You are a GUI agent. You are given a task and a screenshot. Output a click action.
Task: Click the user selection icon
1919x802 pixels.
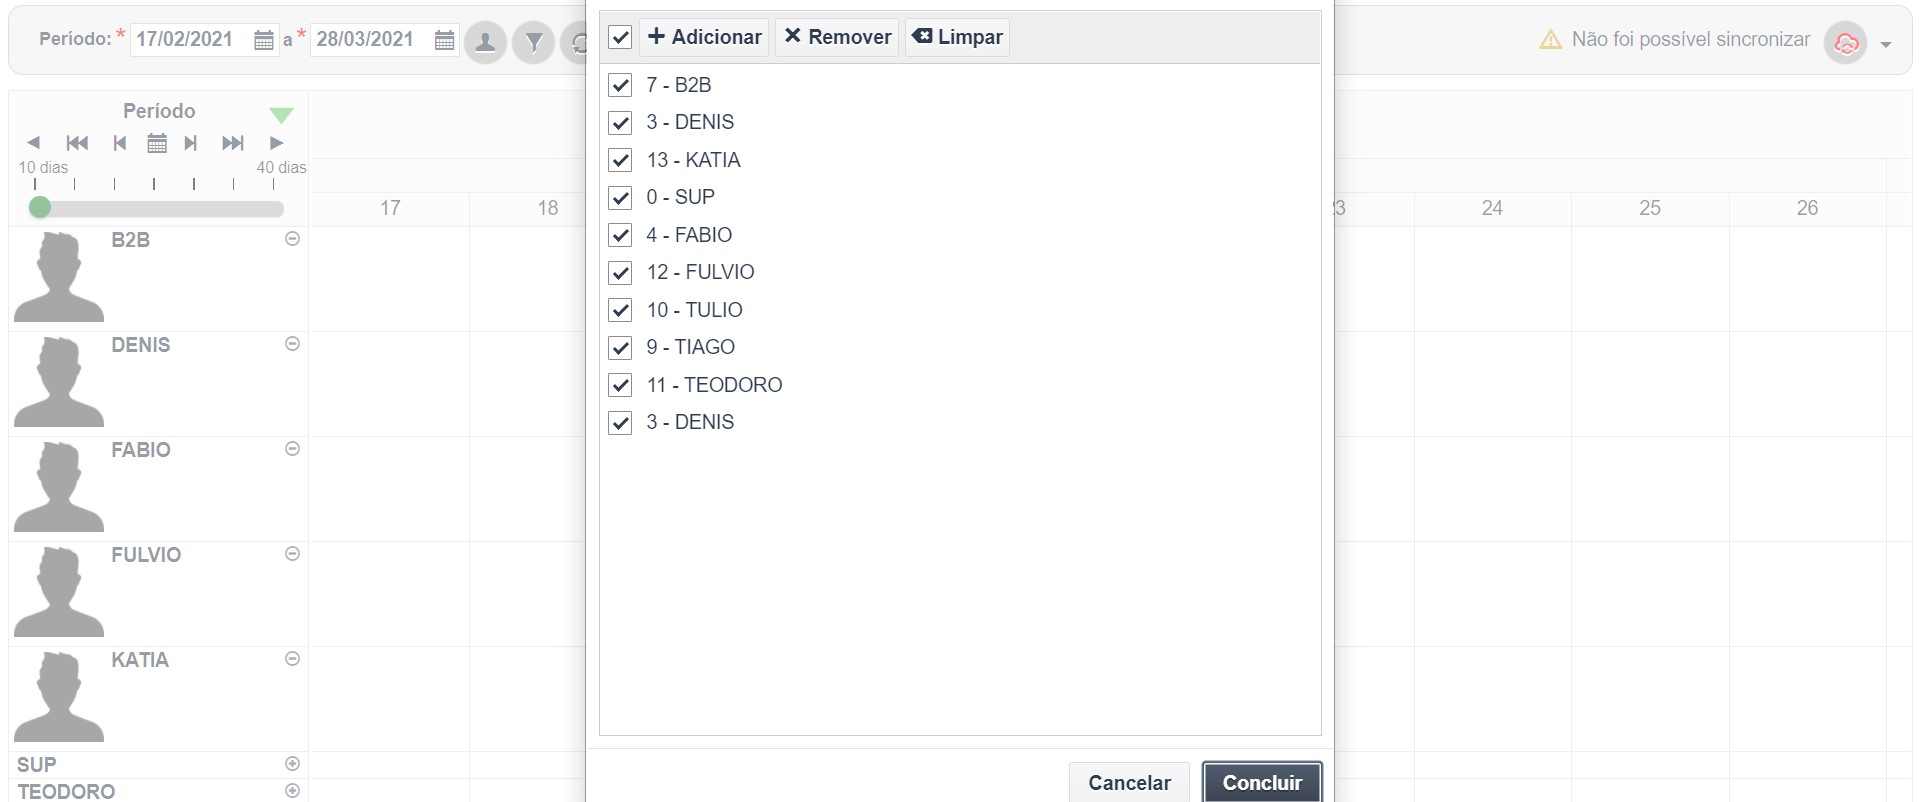tap(486, 42)
